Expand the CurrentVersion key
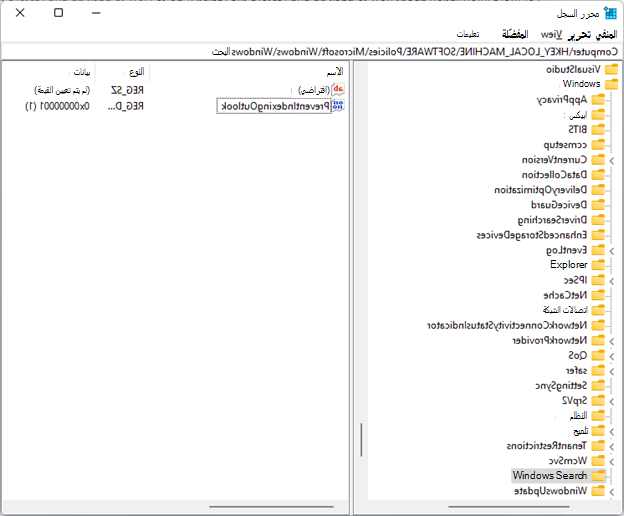 coord(612,161)
